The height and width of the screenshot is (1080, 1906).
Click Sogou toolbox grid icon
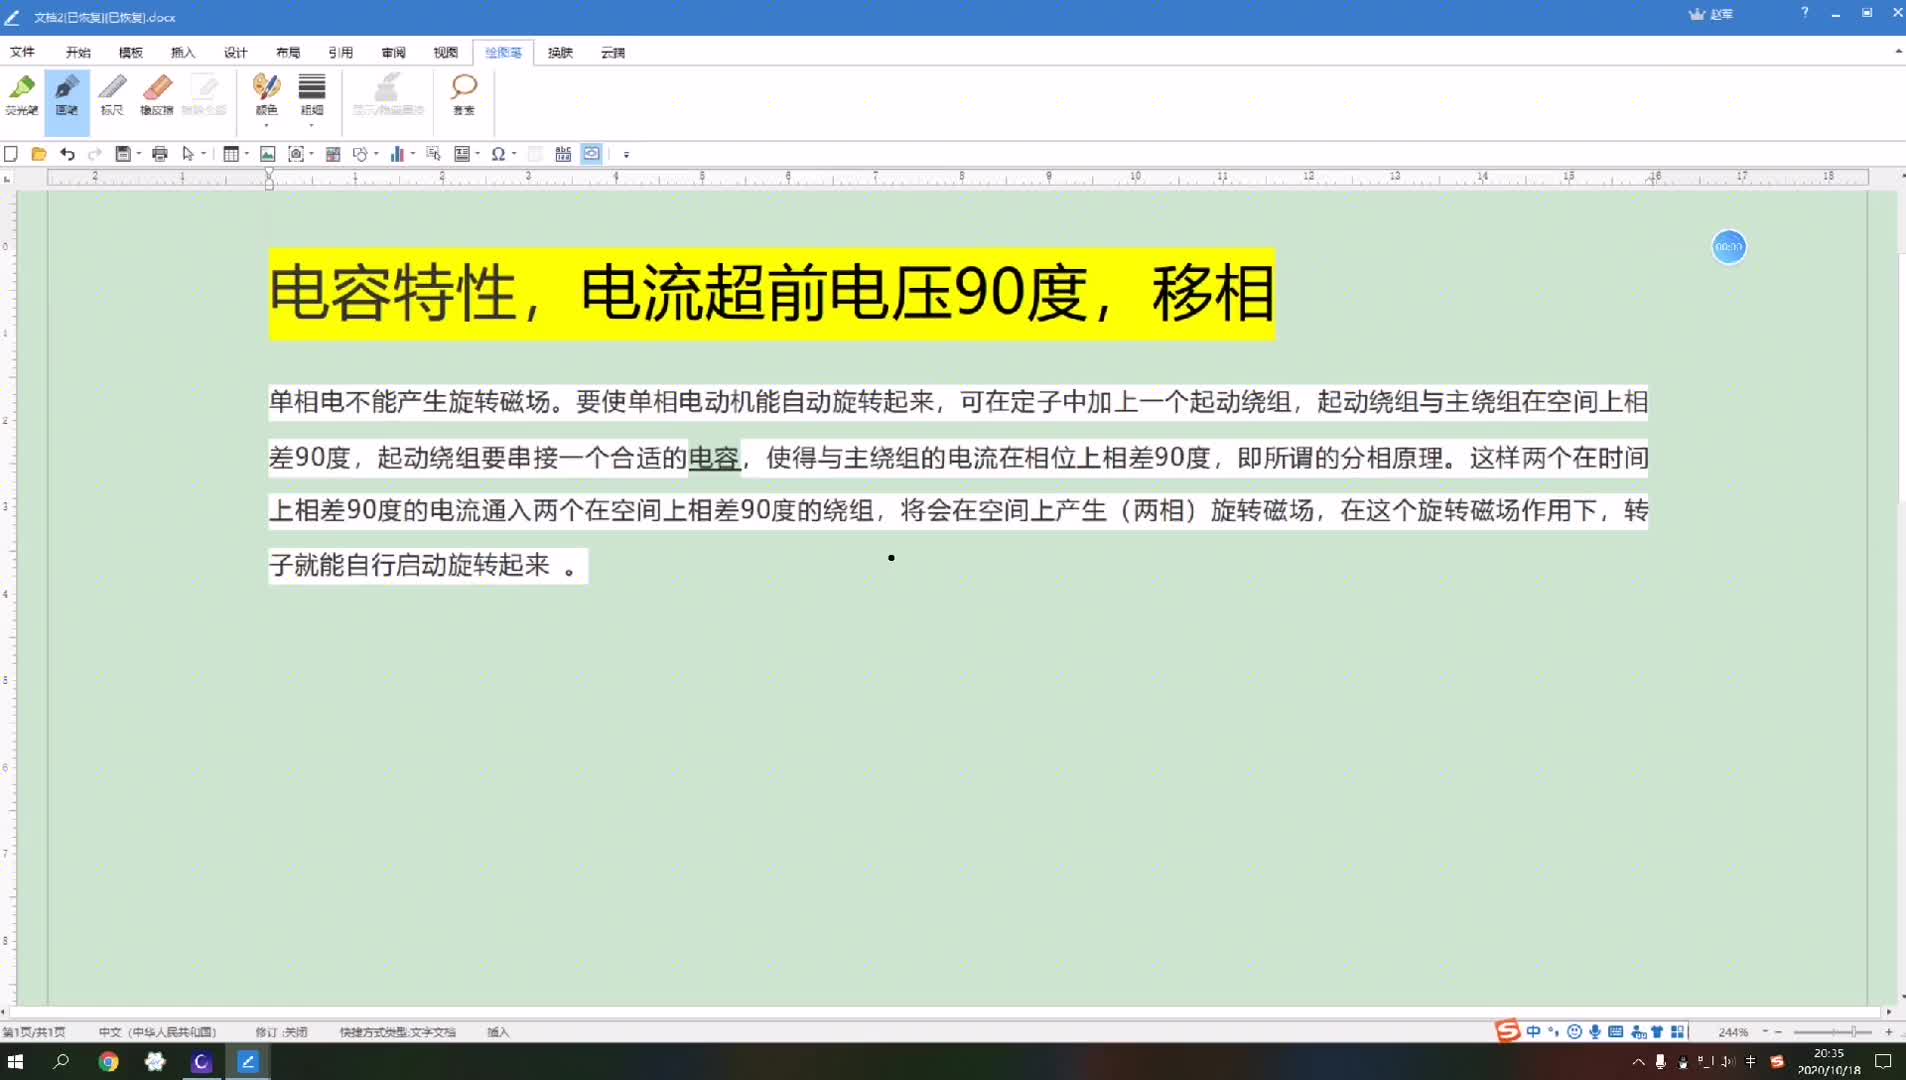click(x=1678, y=1031)
